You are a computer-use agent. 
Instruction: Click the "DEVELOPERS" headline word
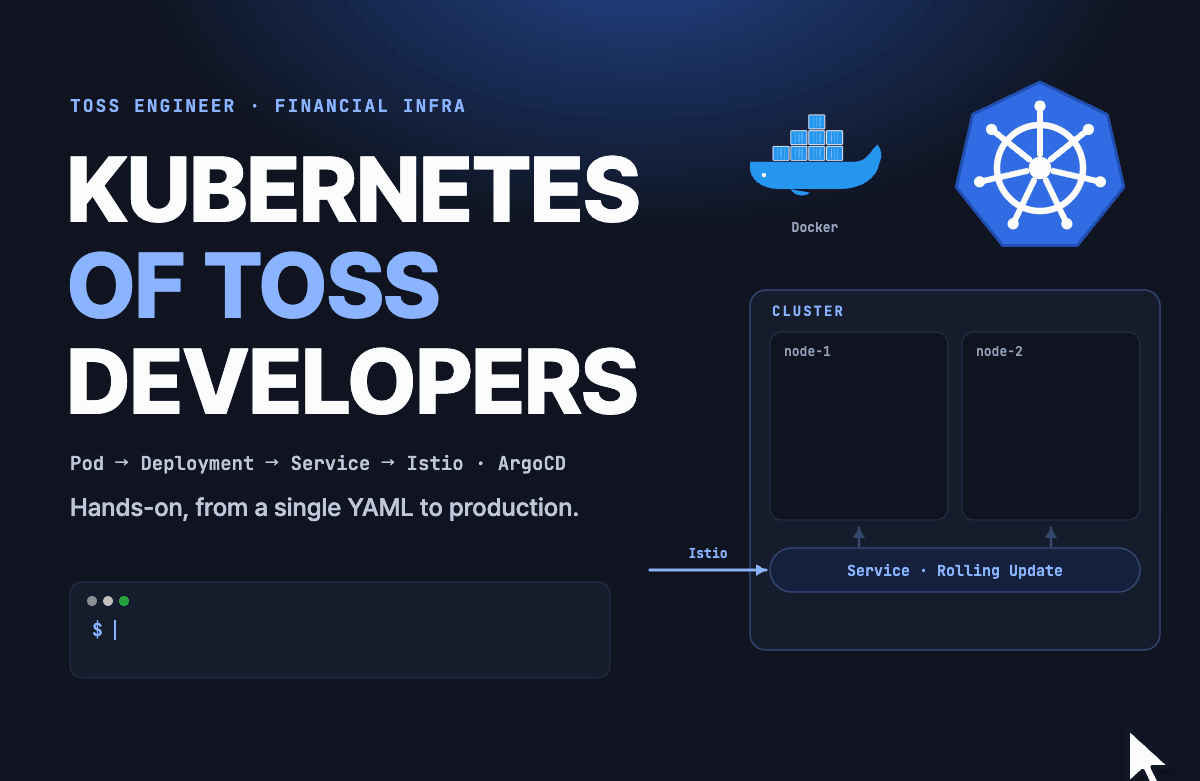[353, 380]
